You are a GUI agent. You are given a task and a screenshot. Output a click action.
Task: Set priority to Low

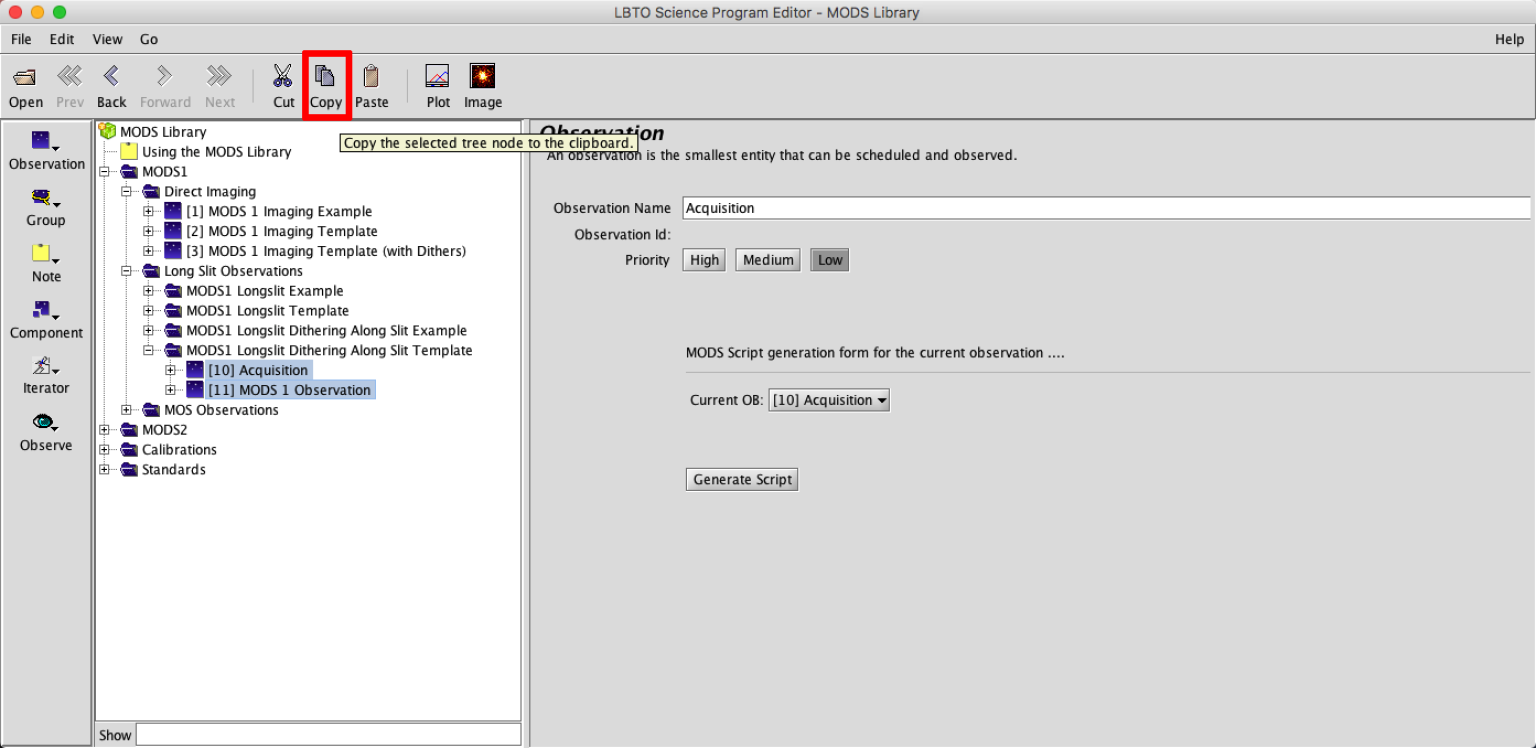pos(830,260)
